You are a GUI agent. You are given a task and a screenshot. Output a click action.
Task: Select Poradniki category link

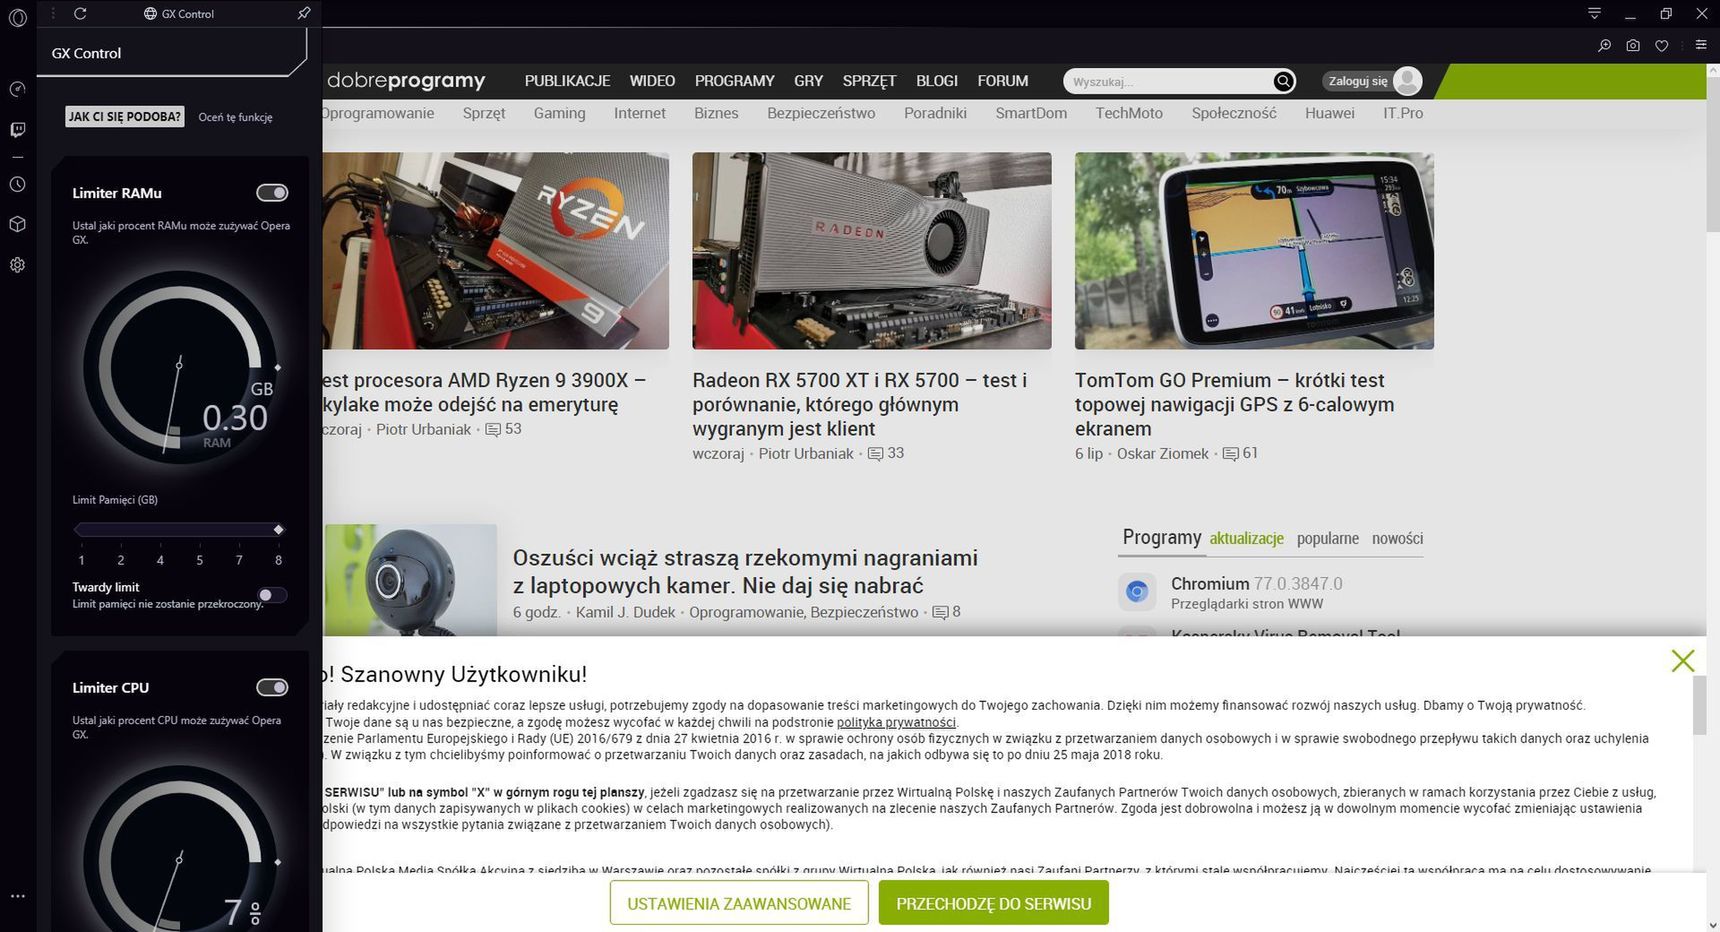935,113
